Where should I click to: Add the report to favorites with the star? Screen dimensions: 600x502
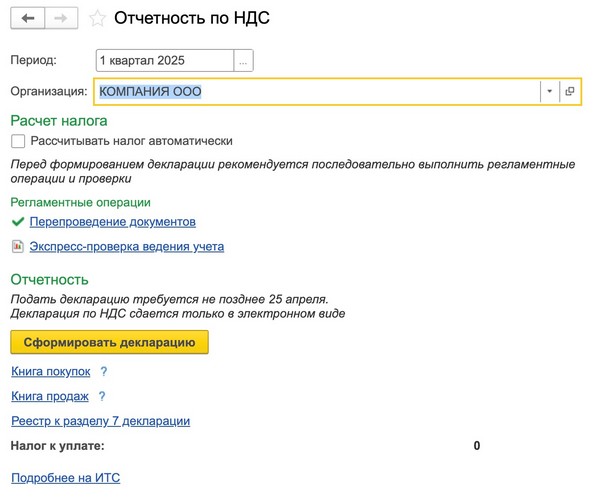97,18
